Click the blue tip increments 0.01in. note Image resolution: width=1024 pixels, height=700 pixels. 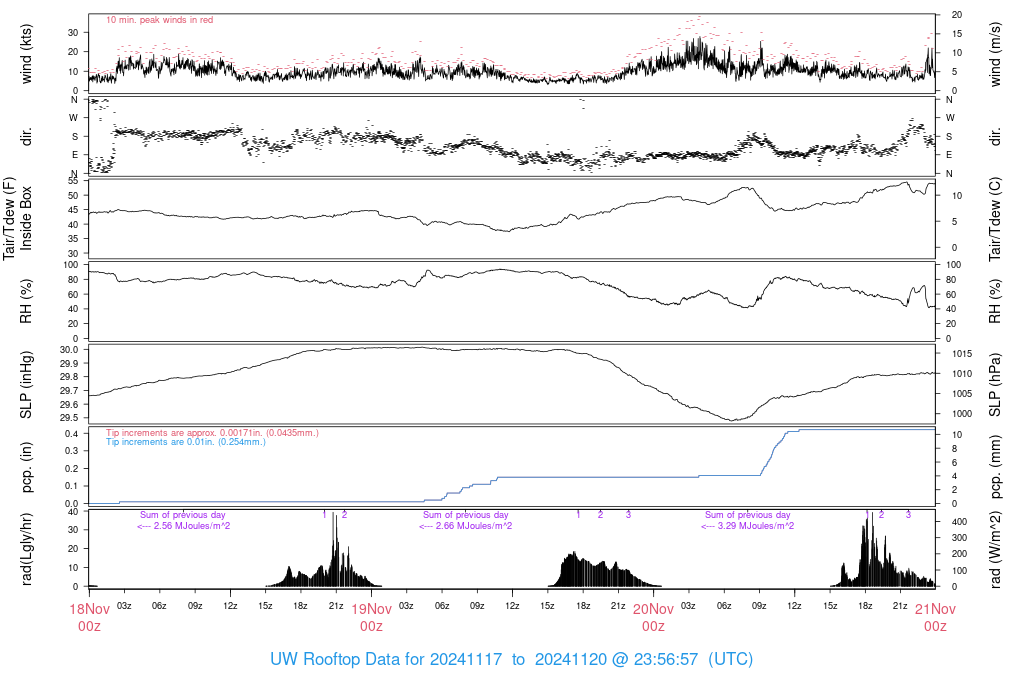[186, 442]
